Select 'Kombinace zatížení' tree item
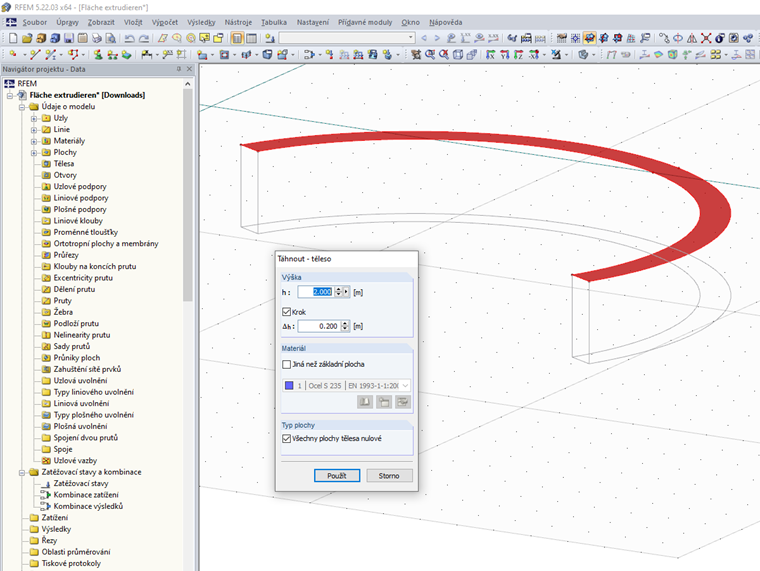760x571 pixels. pyautogui.click(x=86, y=495)
